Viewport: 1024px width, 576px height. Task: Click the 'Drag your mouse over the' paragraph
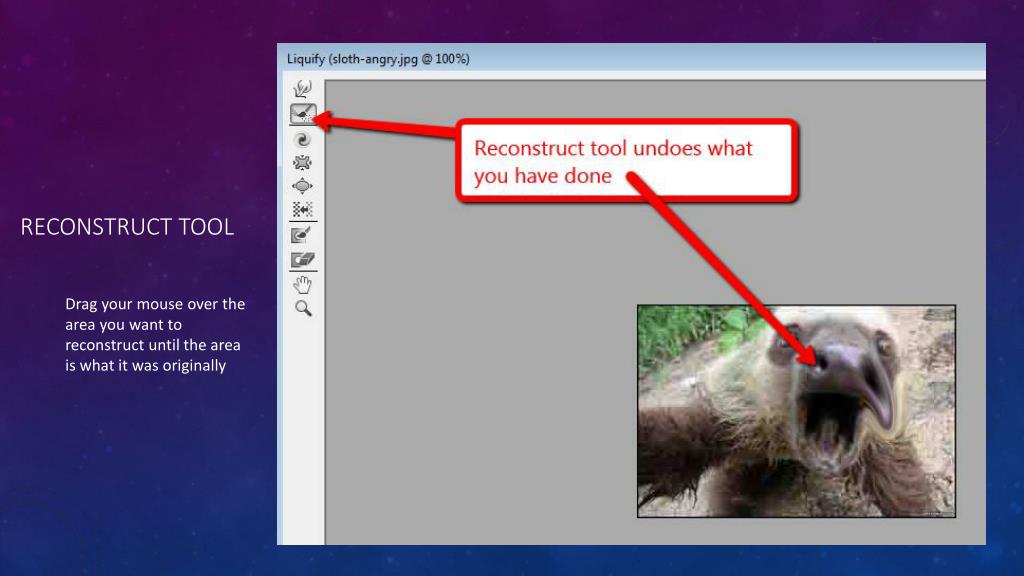point(155,334)
